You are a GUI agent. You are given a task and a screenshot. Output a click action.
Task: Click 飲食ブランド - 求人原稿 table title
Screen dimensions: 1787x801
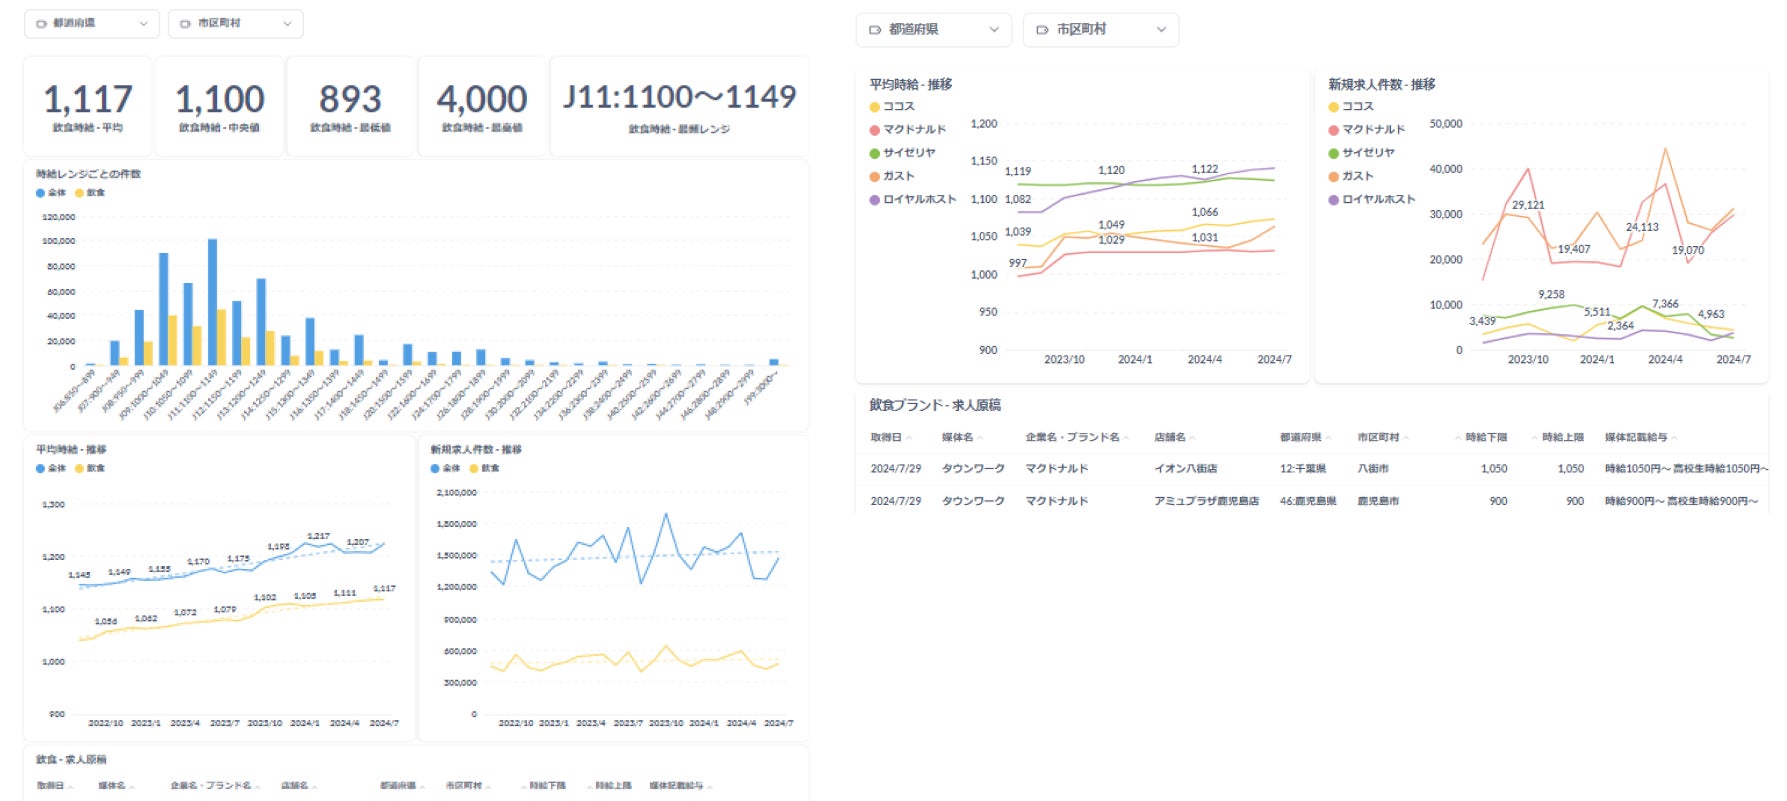point(935,405)
